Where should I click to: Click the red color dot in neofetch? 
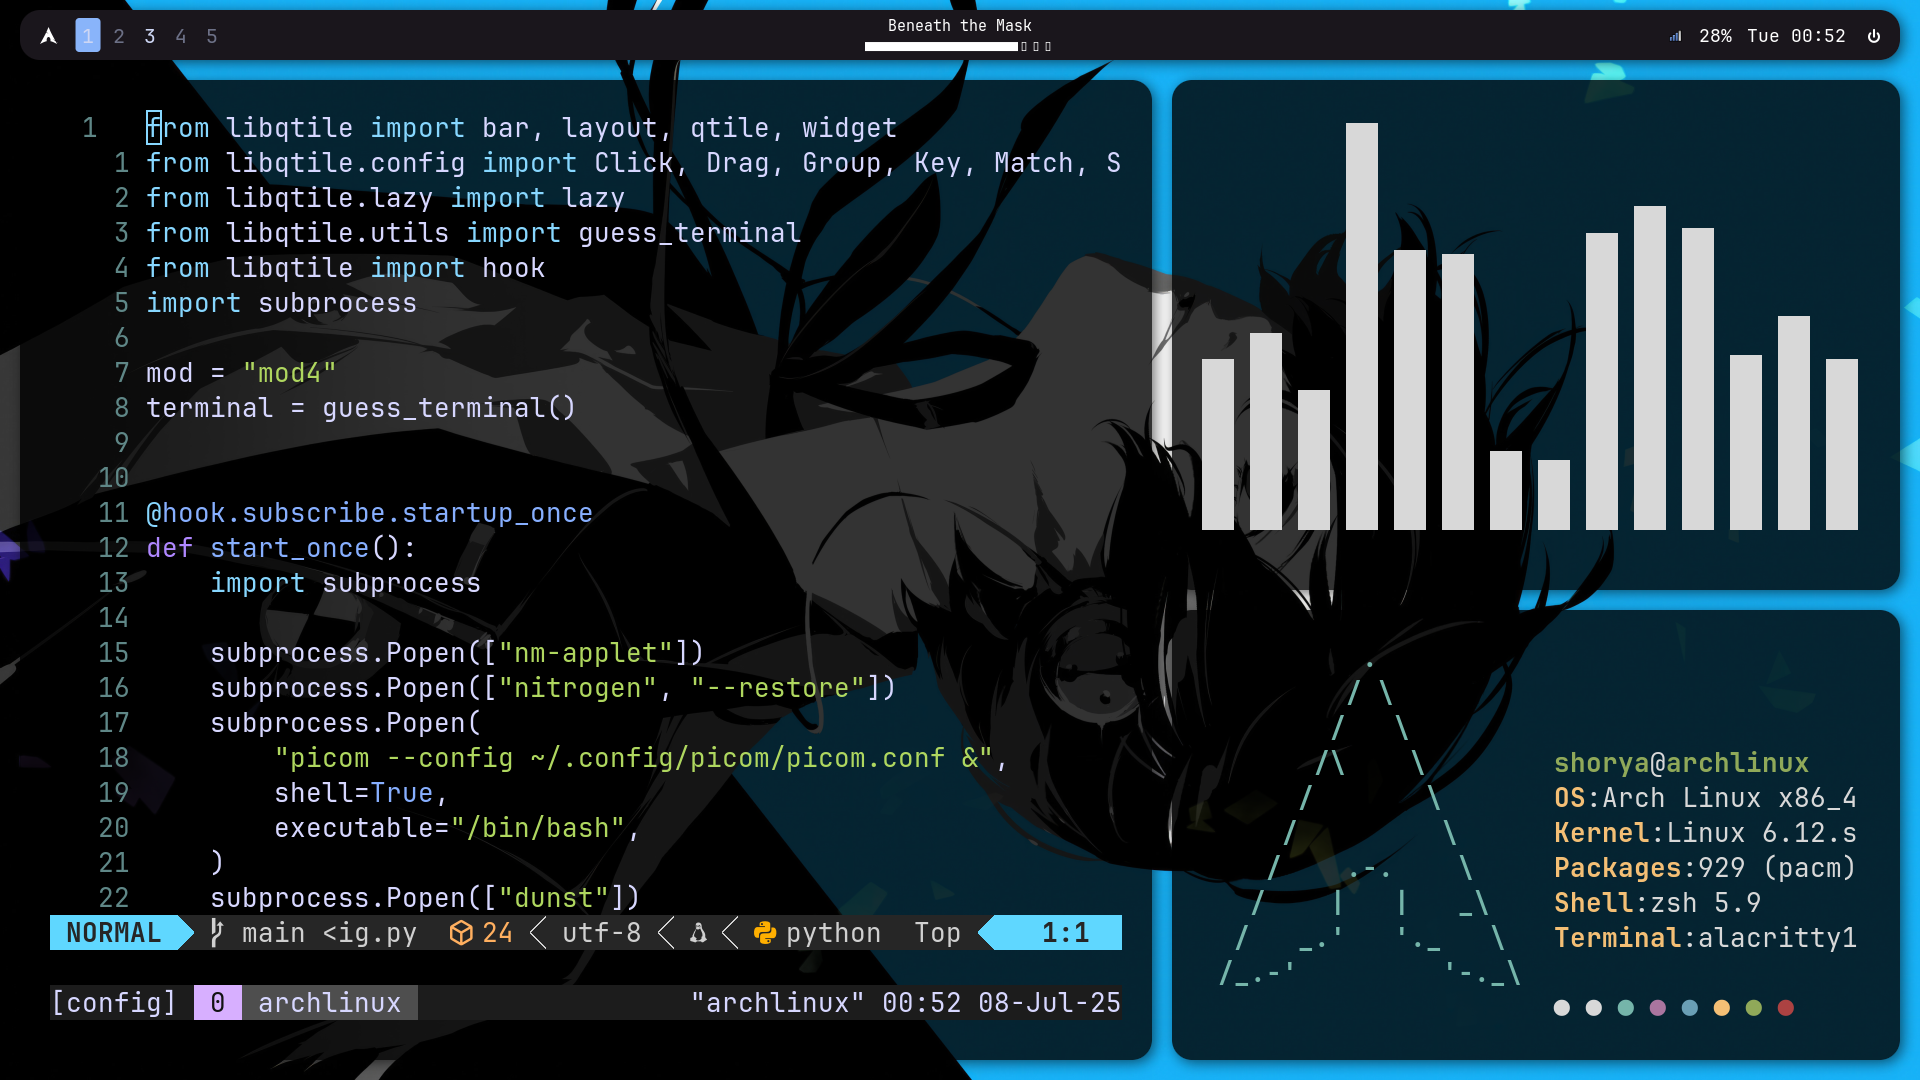(1786, 1008)
